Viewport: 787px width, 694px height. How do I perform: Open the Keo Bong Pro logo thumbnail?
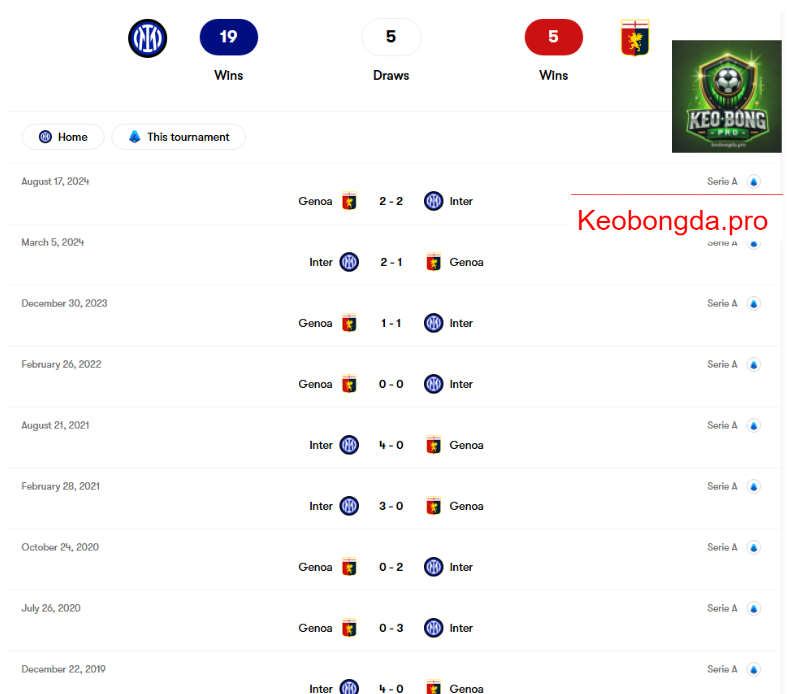pos(727,96)
